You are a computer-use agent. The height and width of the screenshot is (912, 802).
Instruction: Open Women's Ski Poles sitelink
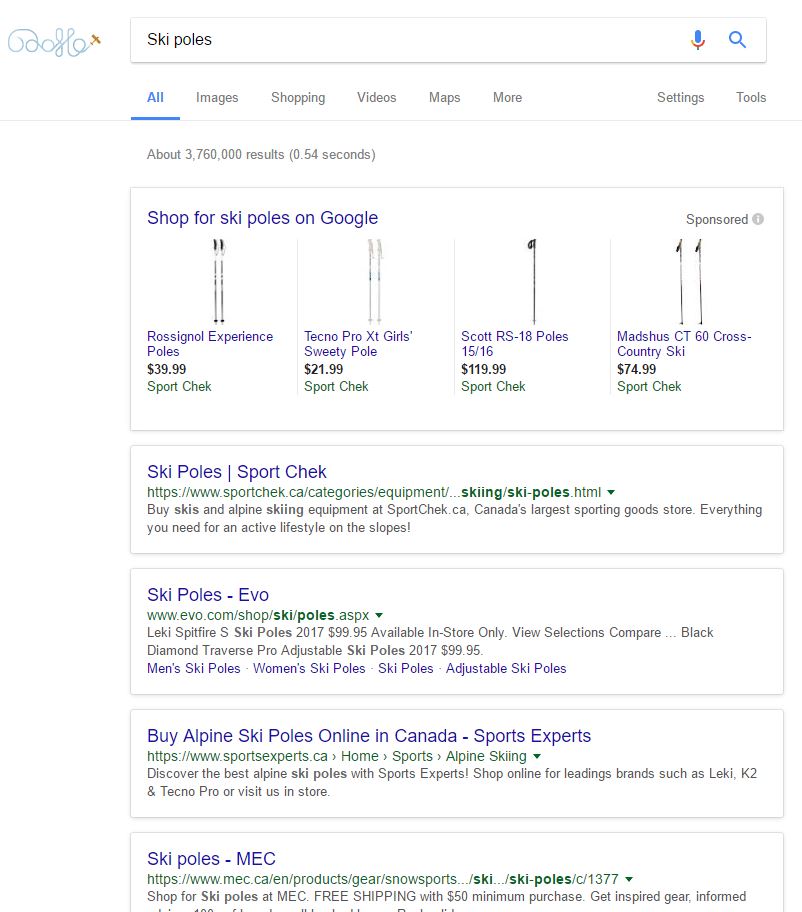tap(309, 669)
